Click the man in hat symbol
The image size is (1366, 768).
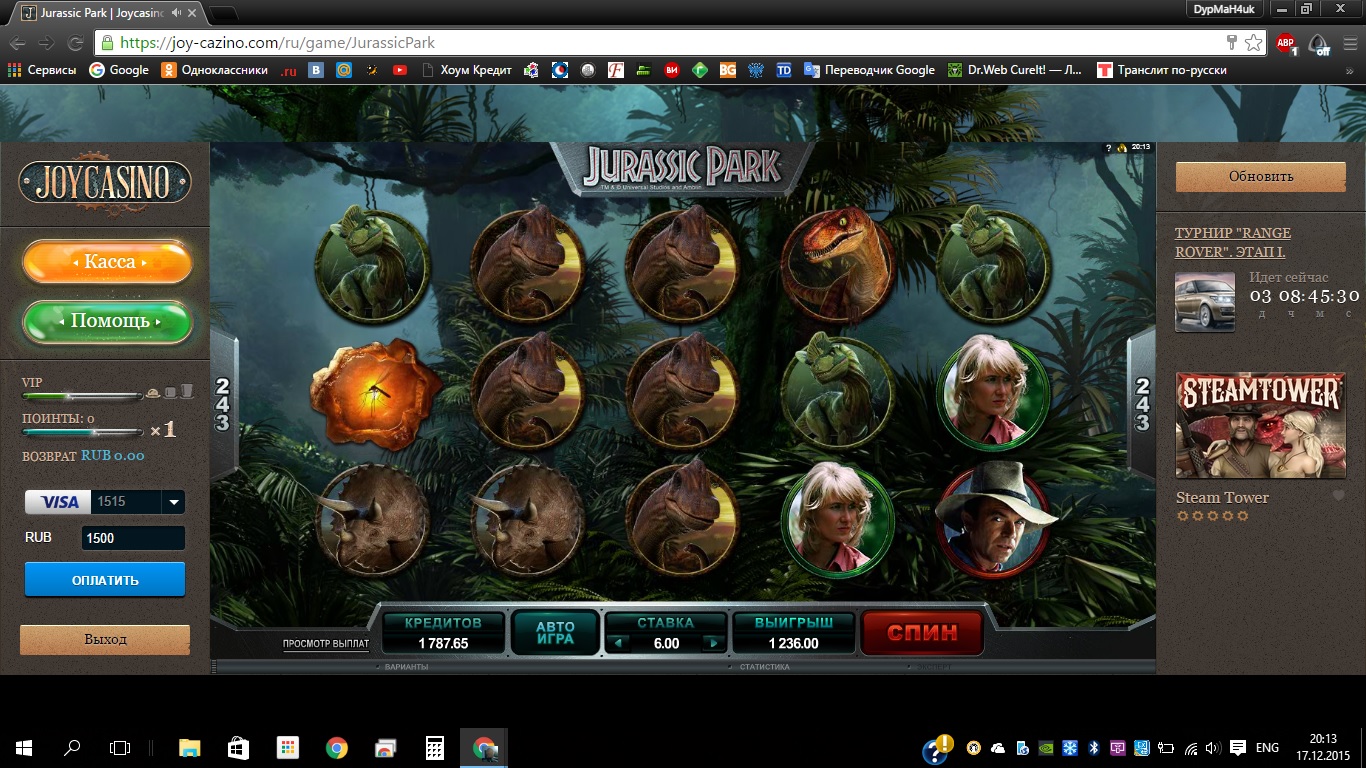click(x=995, y=520)
